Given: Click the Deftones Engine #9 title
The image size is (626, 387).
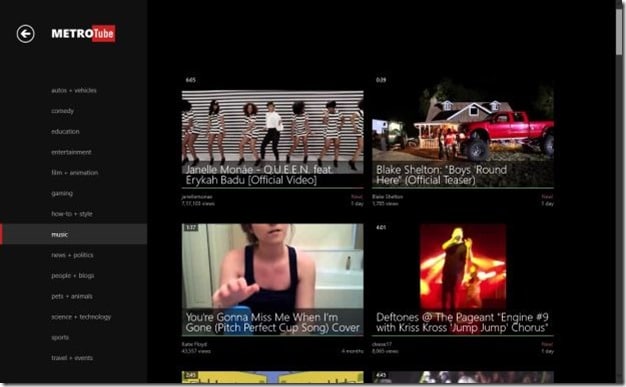Looking at the screenshot, I should [x=462, y=323].
